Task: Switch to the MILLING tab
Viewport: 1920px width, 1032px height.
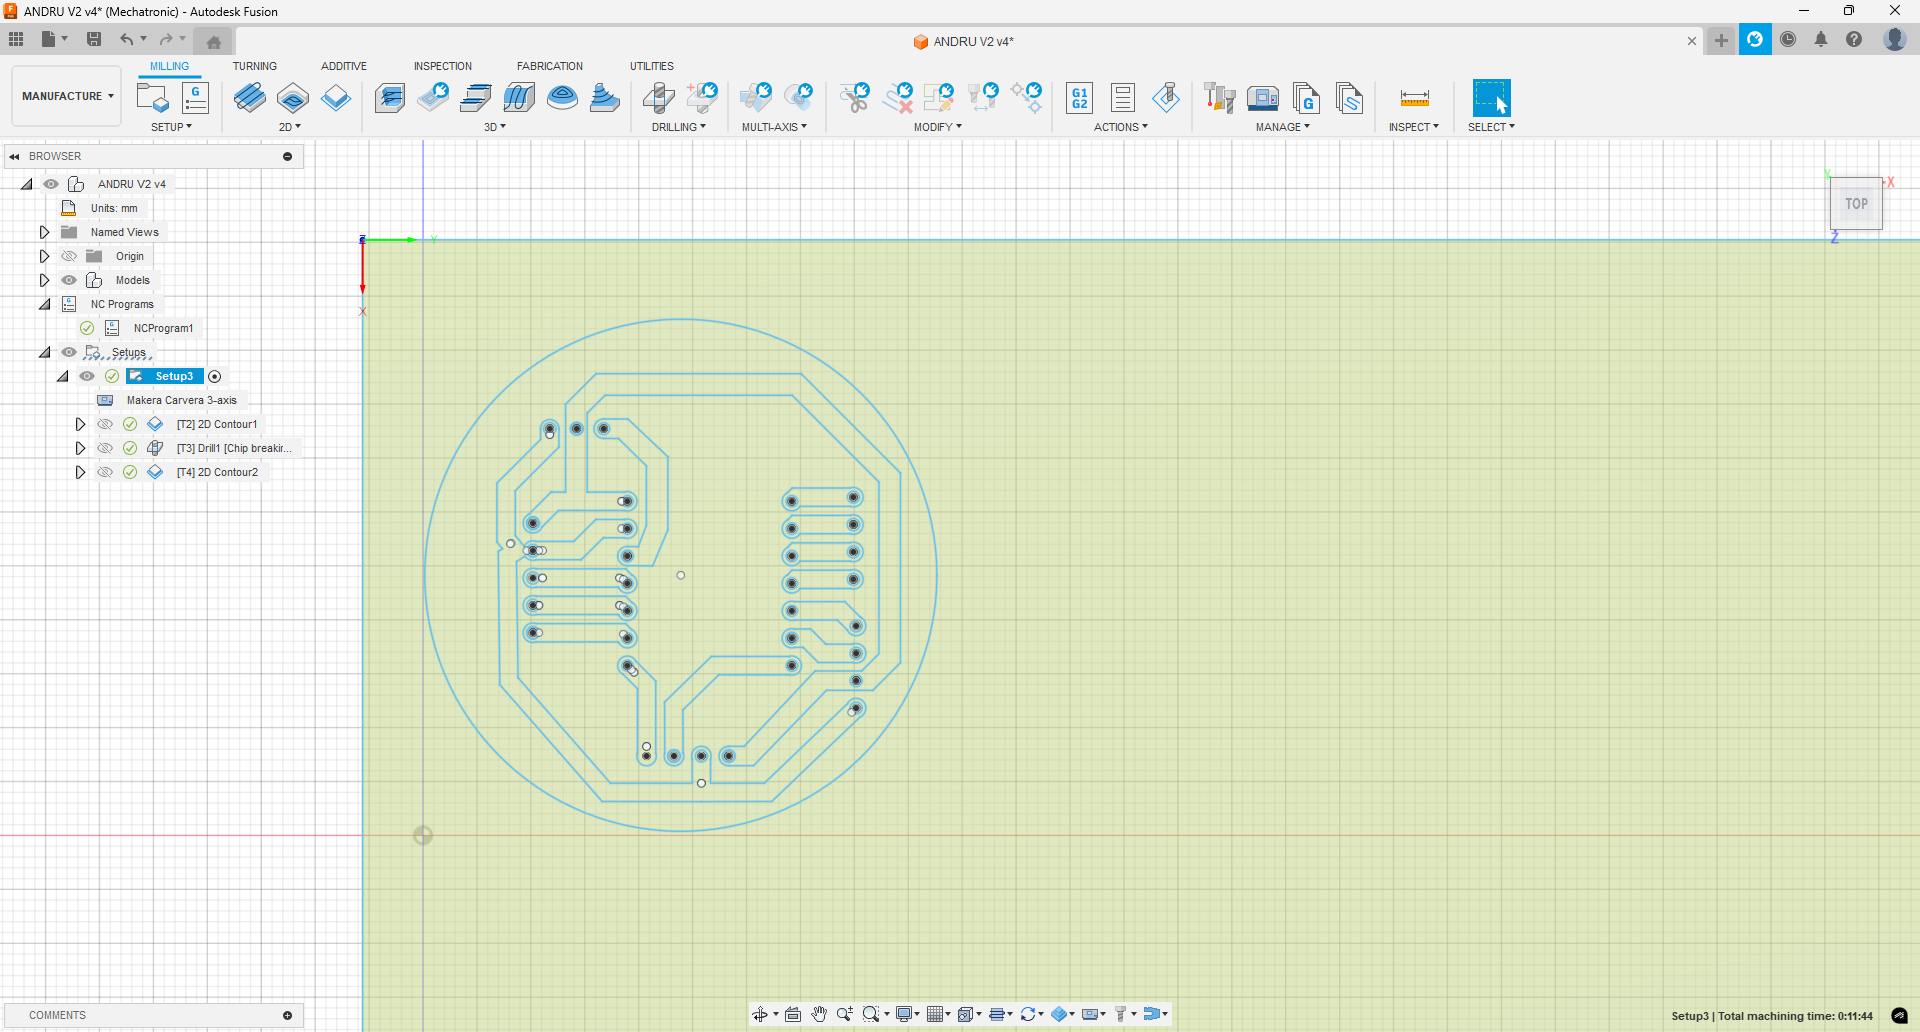Action: [169, 66]
